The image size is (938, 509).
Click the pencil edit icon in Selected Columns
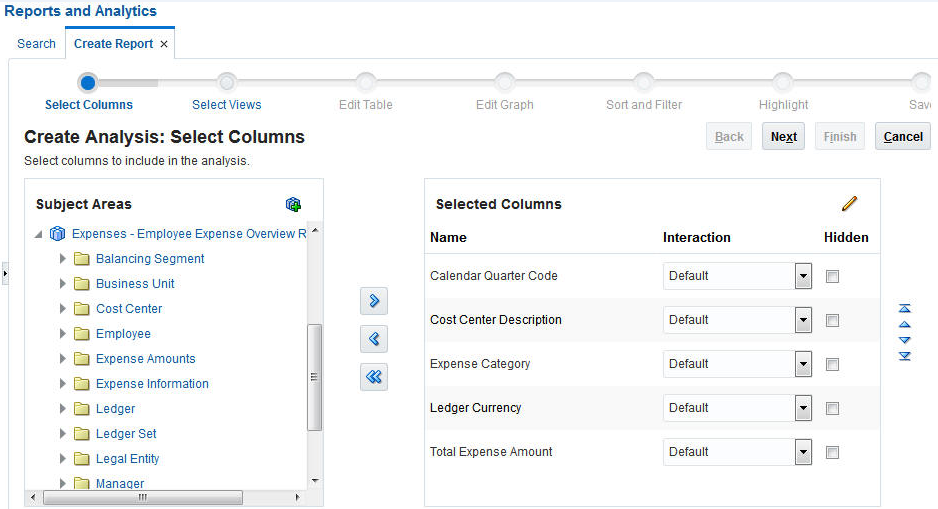pos(850,203)
